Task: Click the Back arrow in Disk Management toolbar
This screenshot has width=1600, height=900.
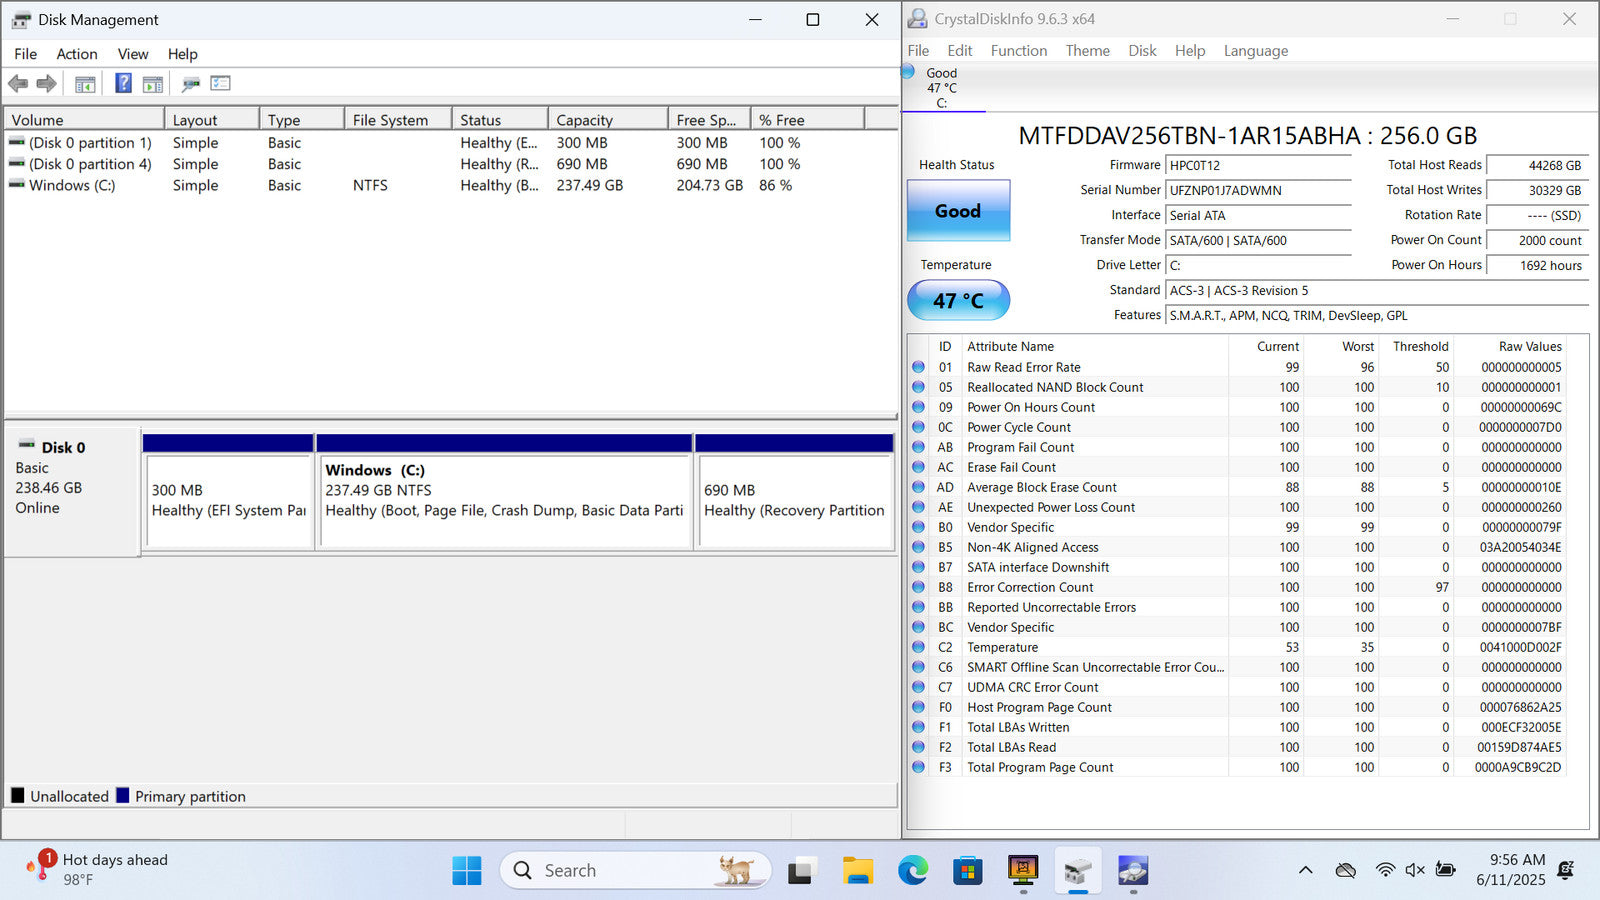Action: click(18, 84)
